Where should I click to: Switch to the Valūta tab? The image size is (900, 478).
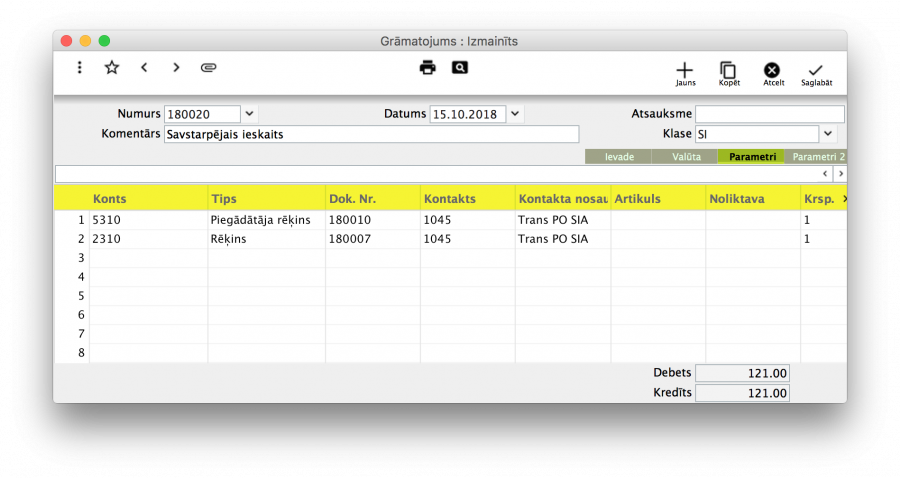click(685, 157)
